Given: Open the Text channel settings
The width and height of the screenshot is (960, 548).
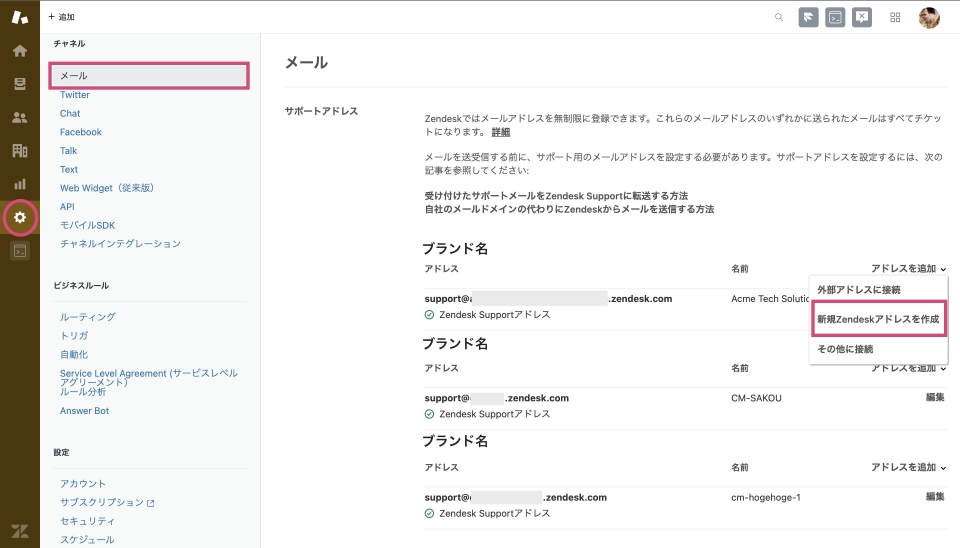Looking at the screenshot, I should tap(69, 170).
